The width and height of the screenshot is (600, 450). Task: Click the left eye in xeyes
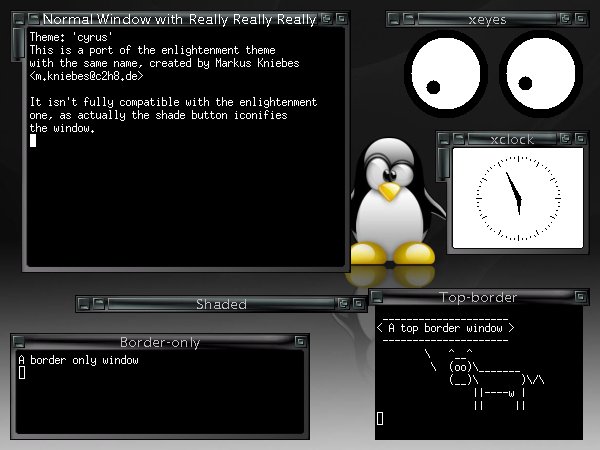click(445, 73)
